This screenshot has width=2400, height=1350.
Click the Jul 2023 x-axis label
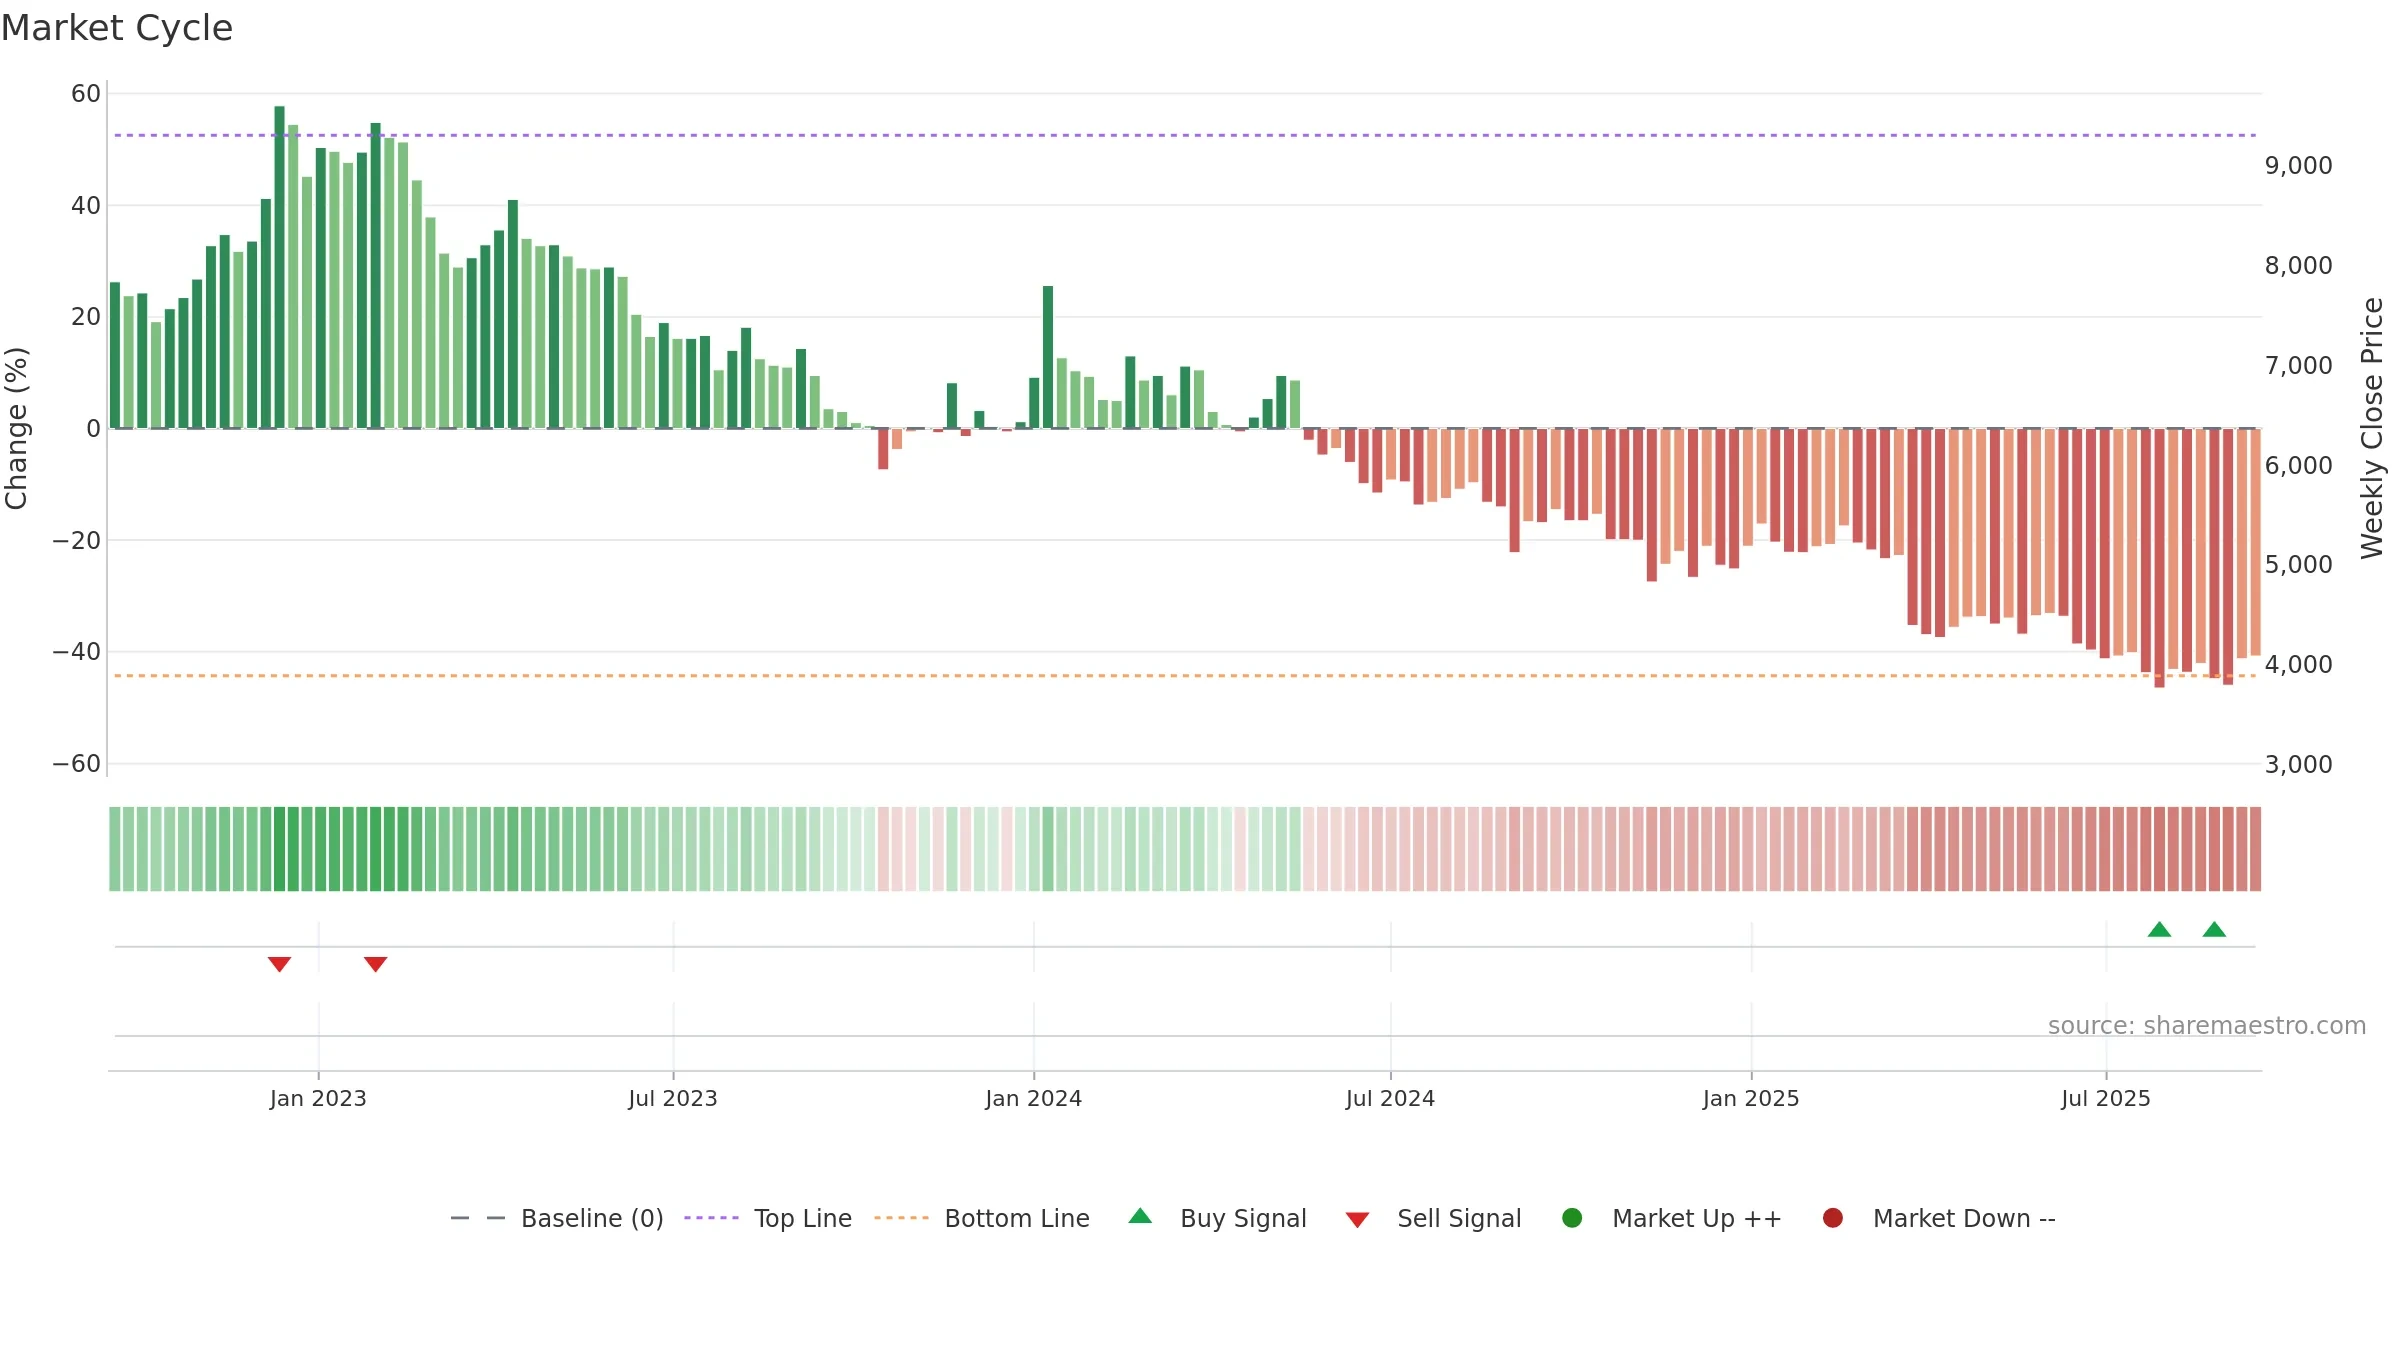click(x=673, y=1099)
